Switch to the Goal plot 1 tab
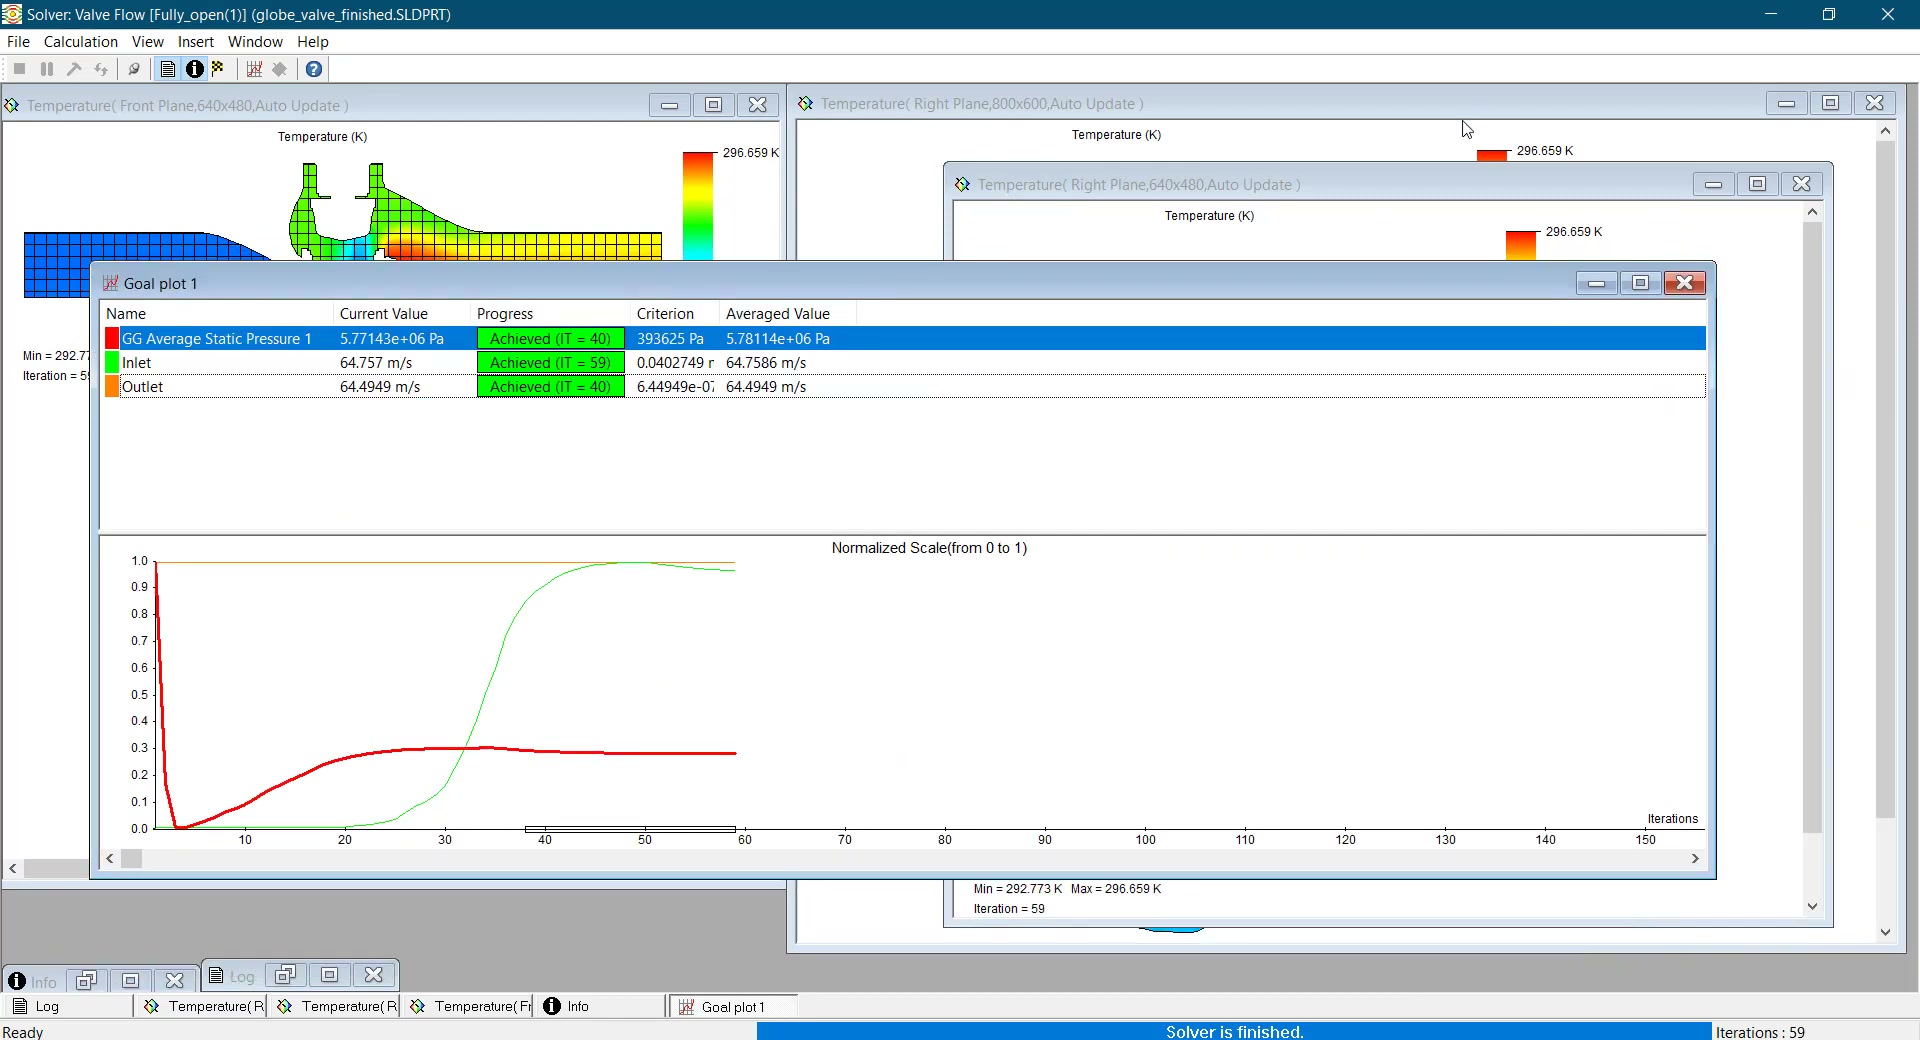1920x1040 pixels. [x=734, y=1006]
